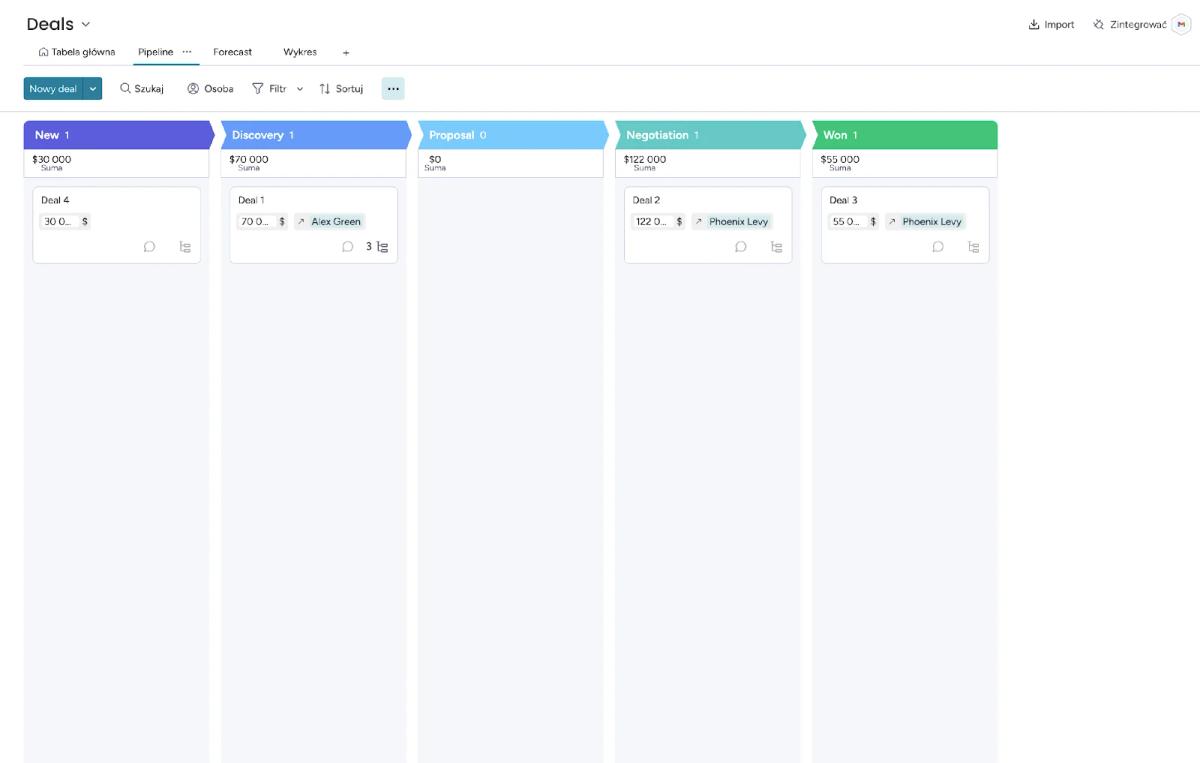The height and width of the screenshot is (763, 1200).
Task: Expand the Filtr dropdown arrow
Action: click(300, 89)
